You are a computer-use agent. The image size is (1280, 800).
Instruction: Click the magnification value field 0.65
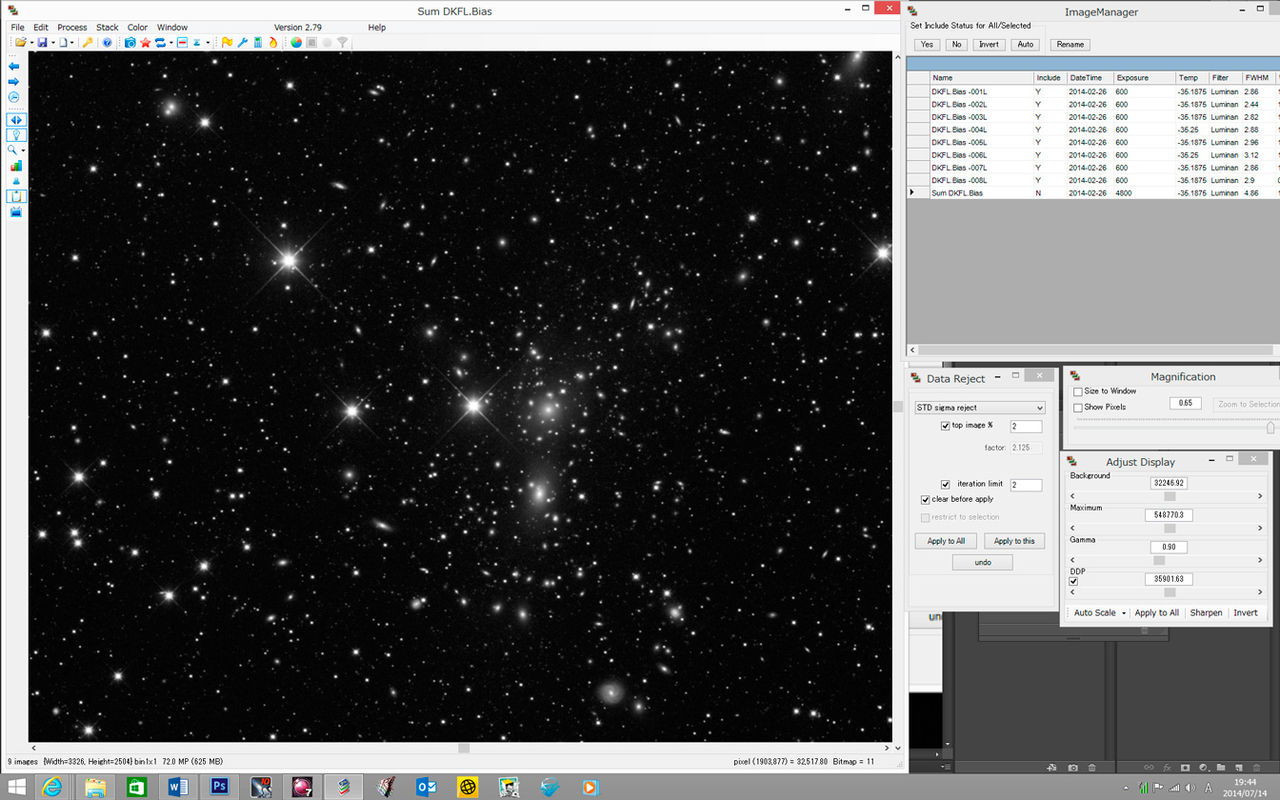[1186, 403]
